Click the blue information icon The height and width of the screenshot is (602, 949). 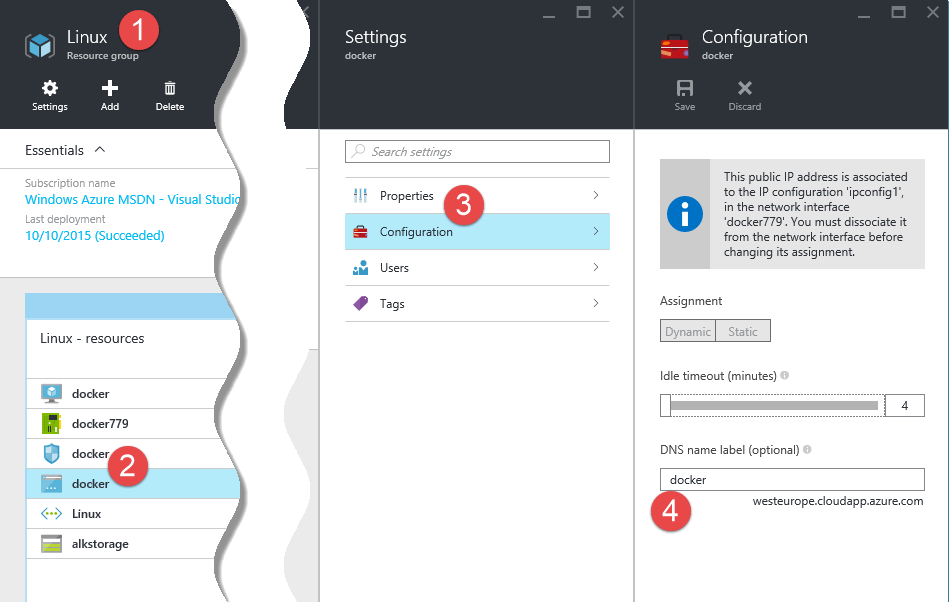(685, 214)
